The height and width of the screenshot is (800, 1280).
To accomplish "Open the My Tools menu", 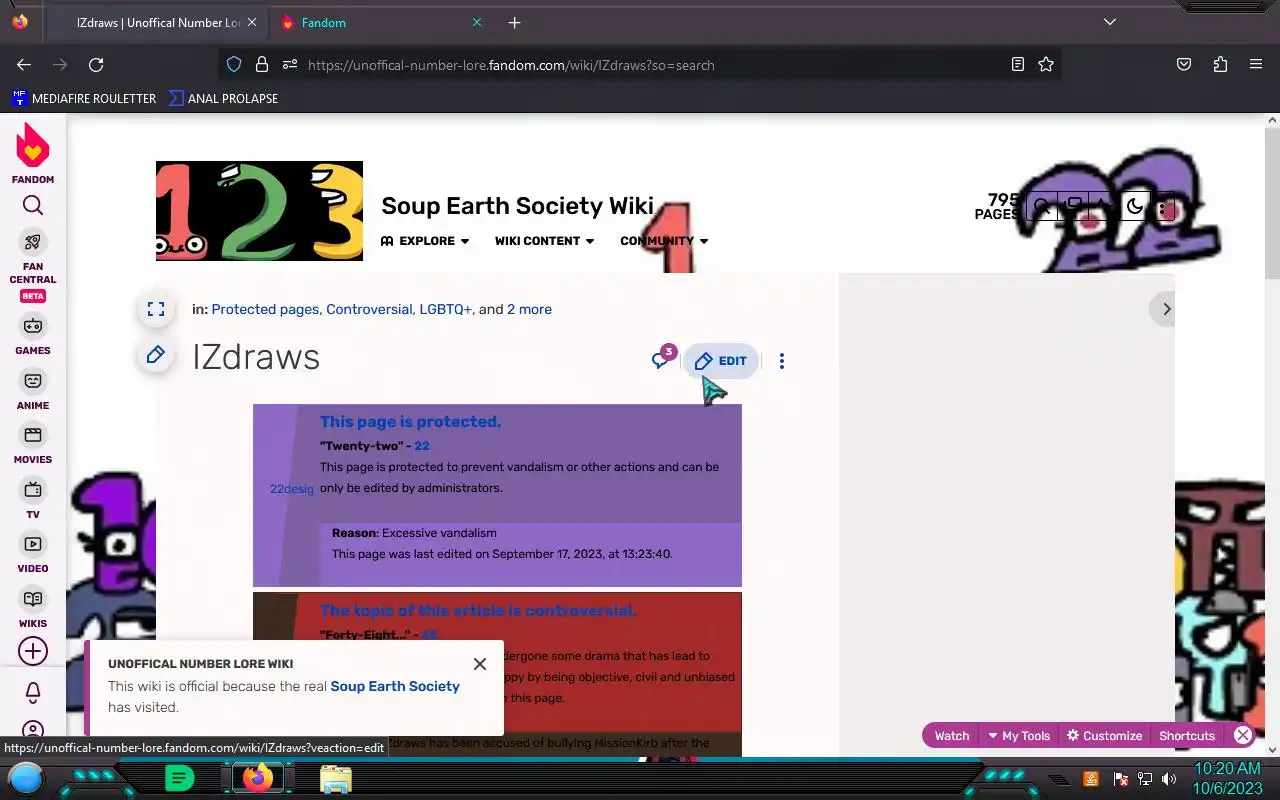I will pos(1019,735).
